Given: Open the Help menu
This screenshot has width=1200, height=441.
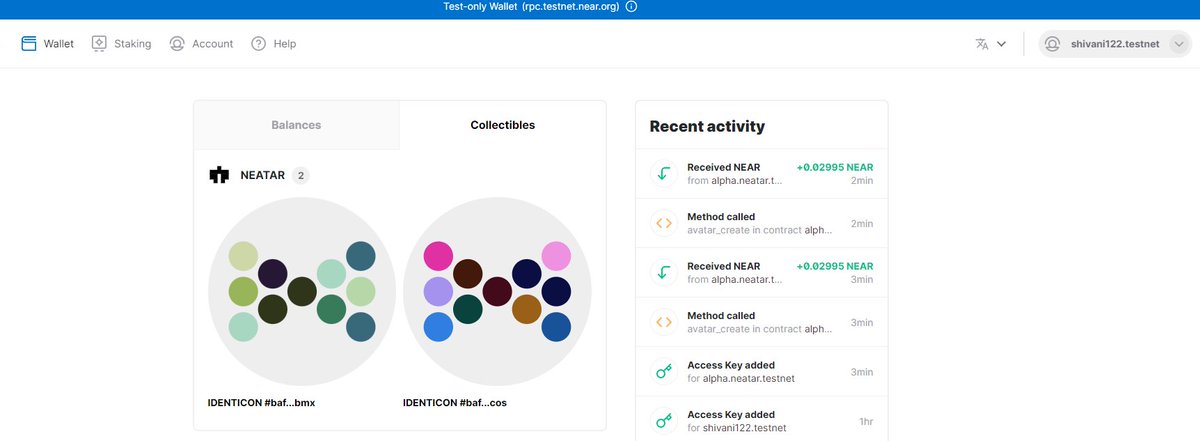Looking at the screenshot, I should pyautogui.click(x=273, y=44).
